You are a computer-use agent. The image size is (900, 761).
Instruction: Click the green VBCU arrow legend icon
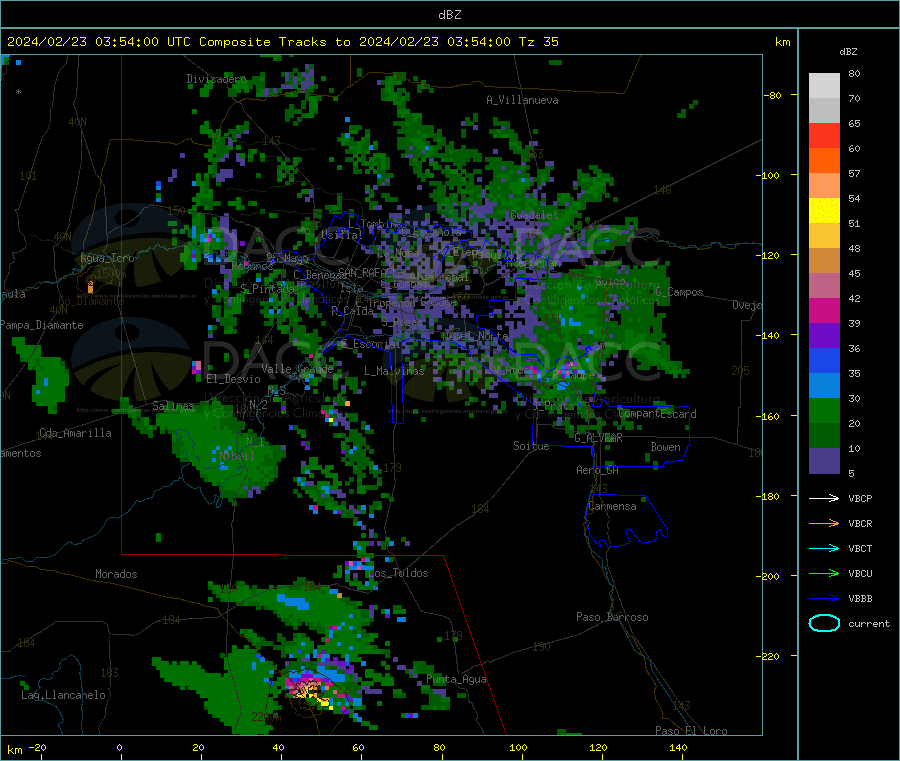(x=824, y=573)
